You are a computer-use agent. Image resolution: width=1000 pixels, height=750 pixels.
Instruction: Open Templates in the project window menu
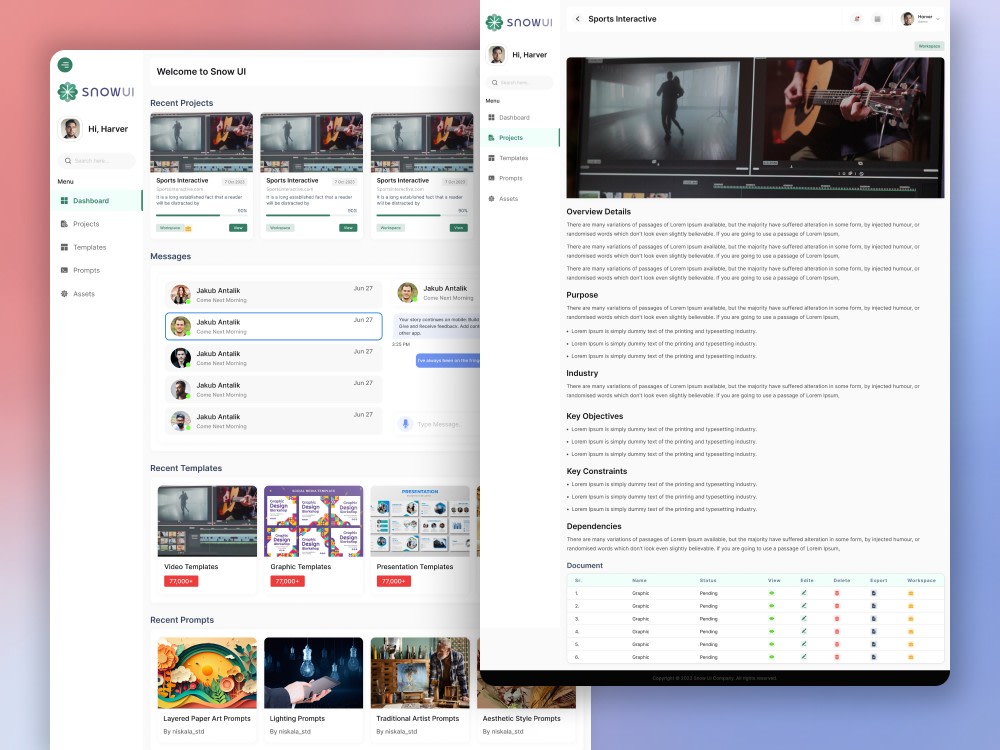[508, 158]
